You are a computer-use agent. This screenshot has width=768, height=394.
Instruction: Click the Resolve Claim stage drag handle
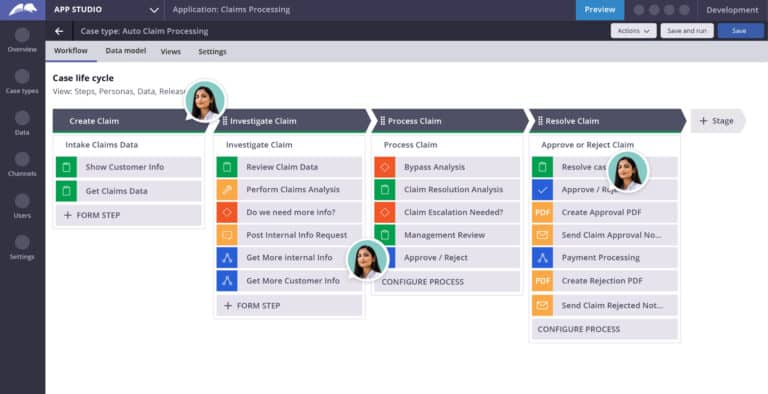click(x=540, y=121)
